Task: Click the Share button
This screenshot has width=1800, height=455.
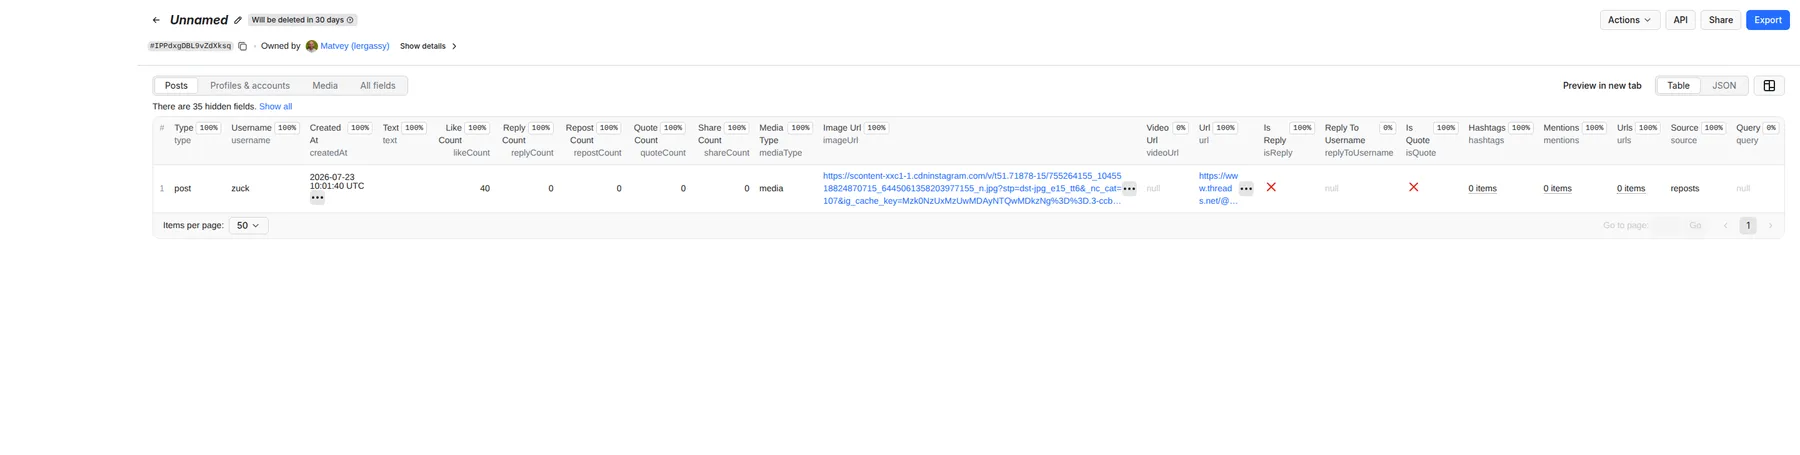Action: coord(1721,20)
